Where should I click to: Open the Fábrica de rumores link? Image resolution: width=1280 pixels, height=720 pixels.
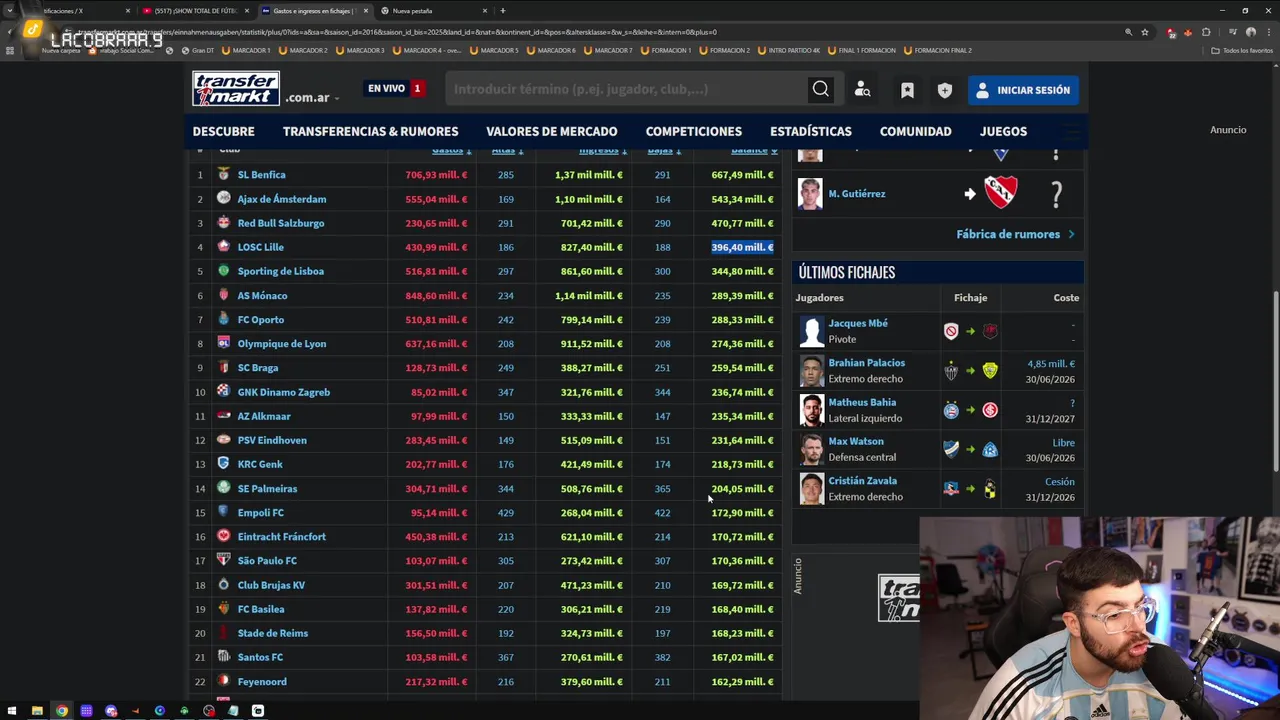click(1015, 234)
